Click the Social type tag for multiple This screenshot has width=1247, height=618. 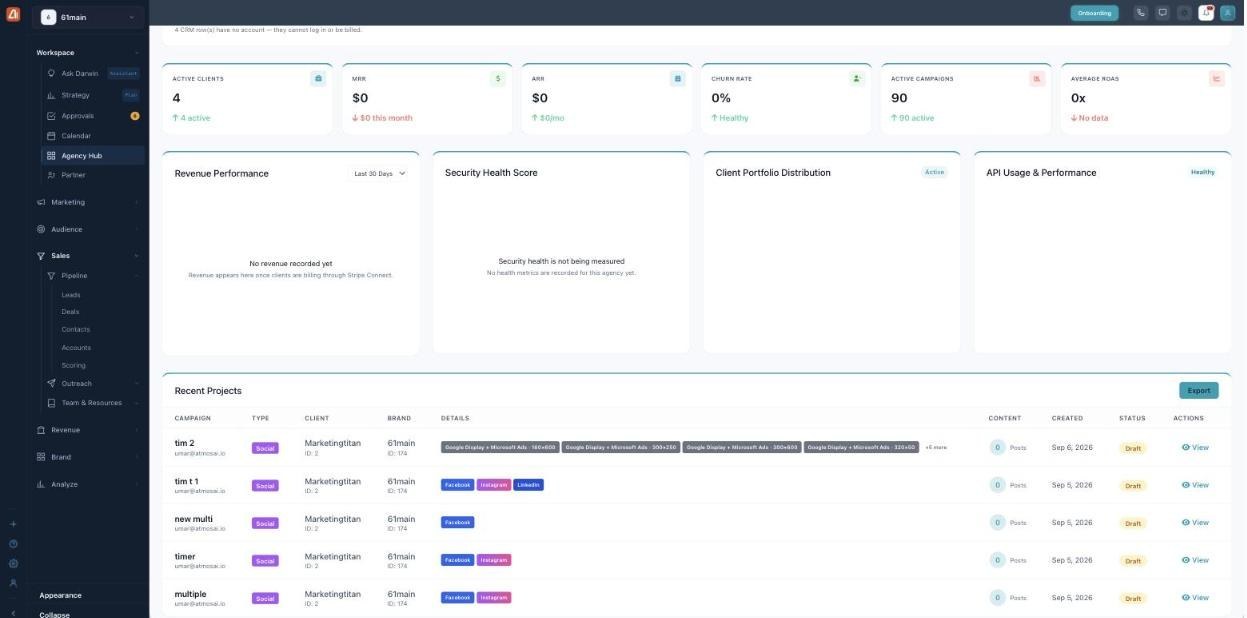click(x=265, y=598)
